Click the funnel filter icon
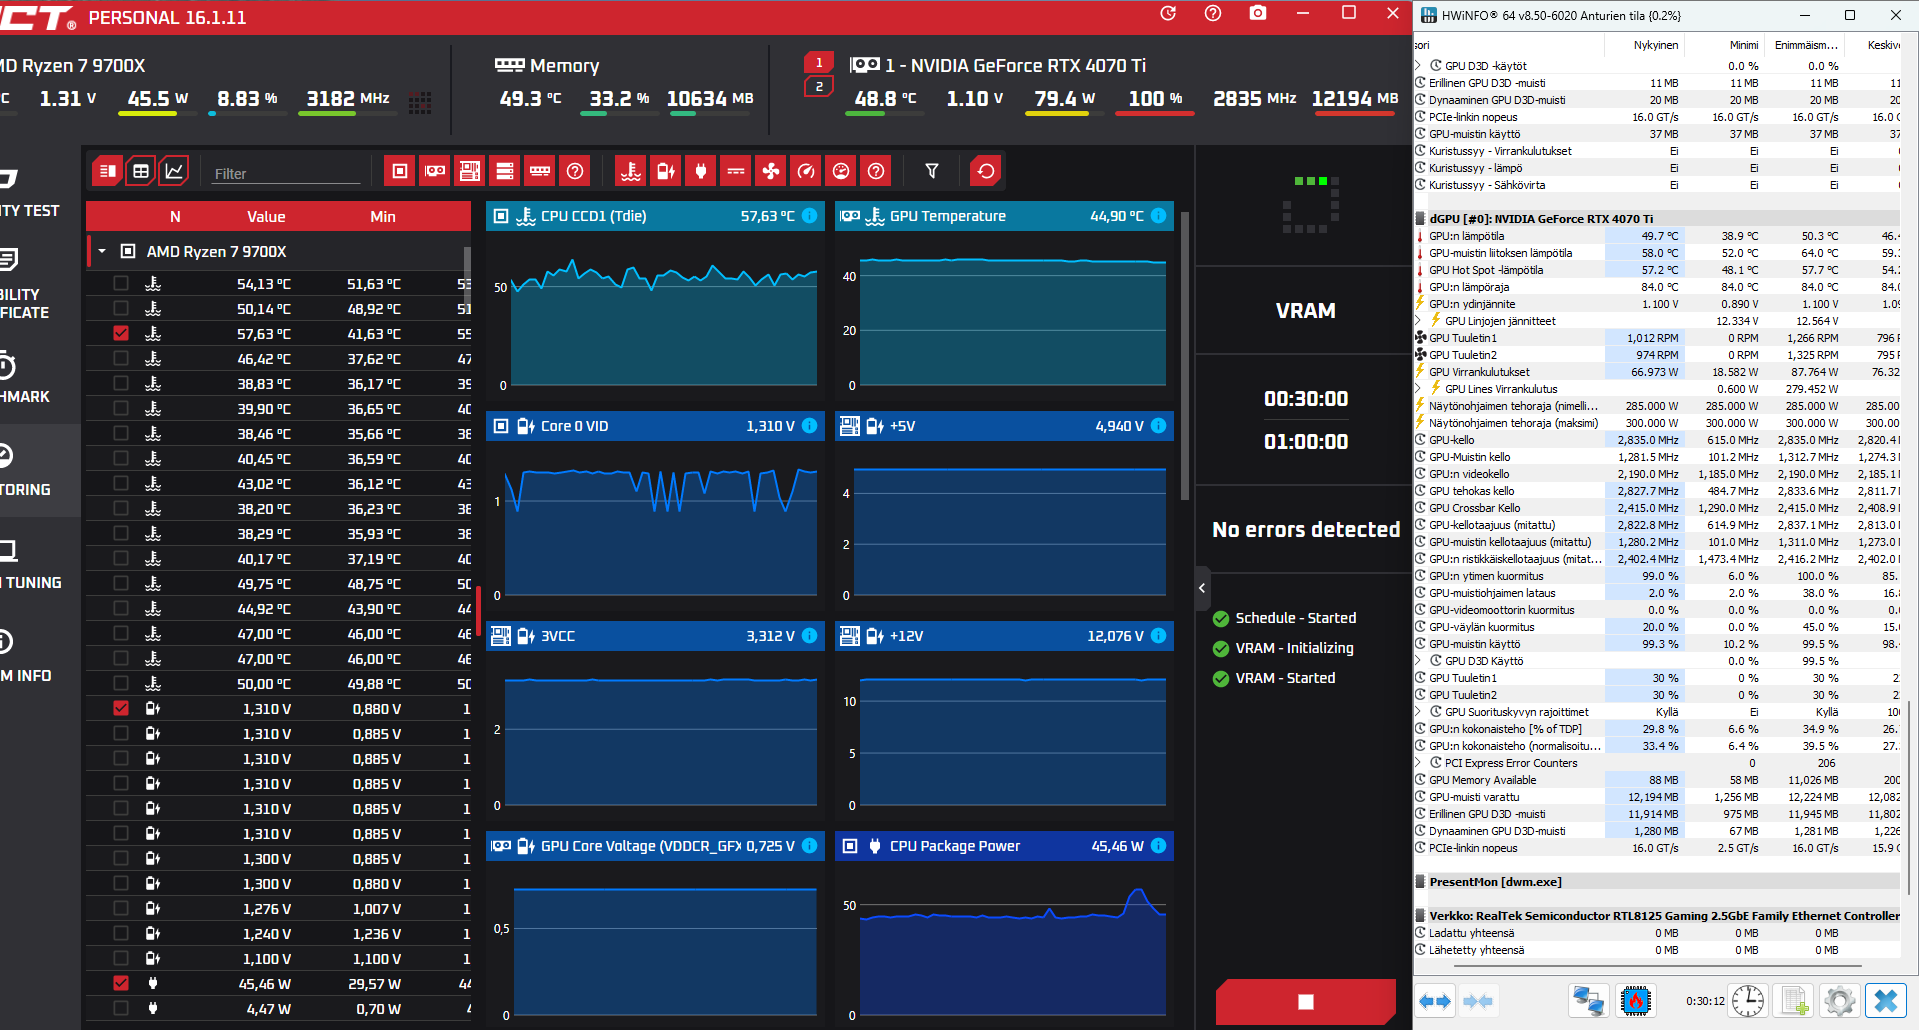 [932, 171]
